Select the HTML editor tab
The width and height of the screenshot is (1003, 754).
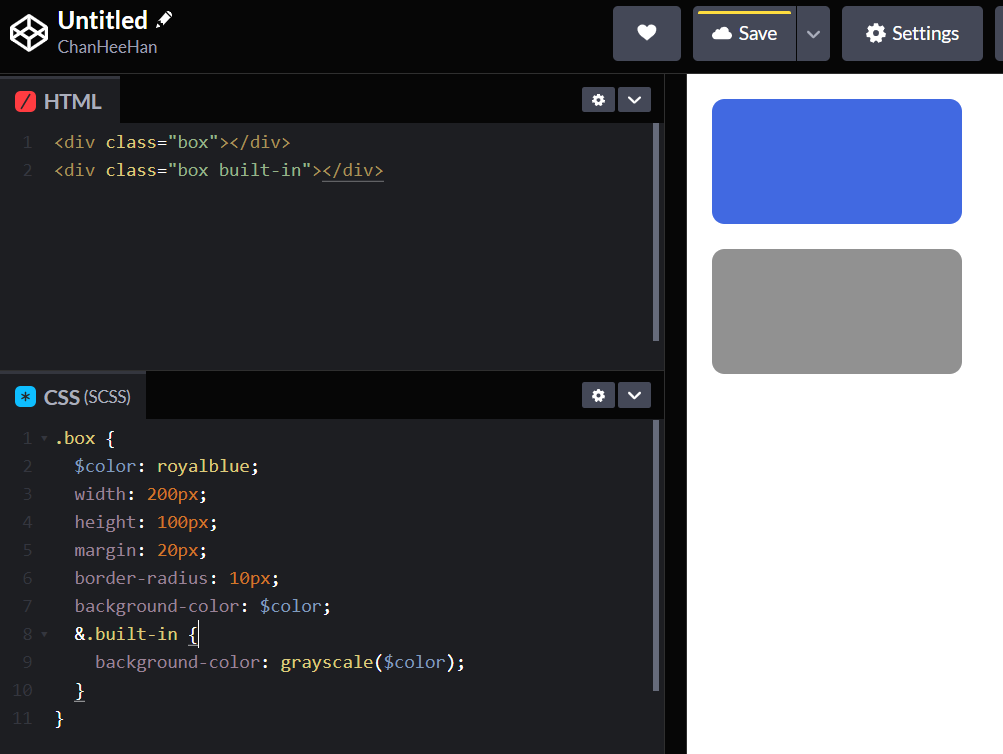[59, 101]
